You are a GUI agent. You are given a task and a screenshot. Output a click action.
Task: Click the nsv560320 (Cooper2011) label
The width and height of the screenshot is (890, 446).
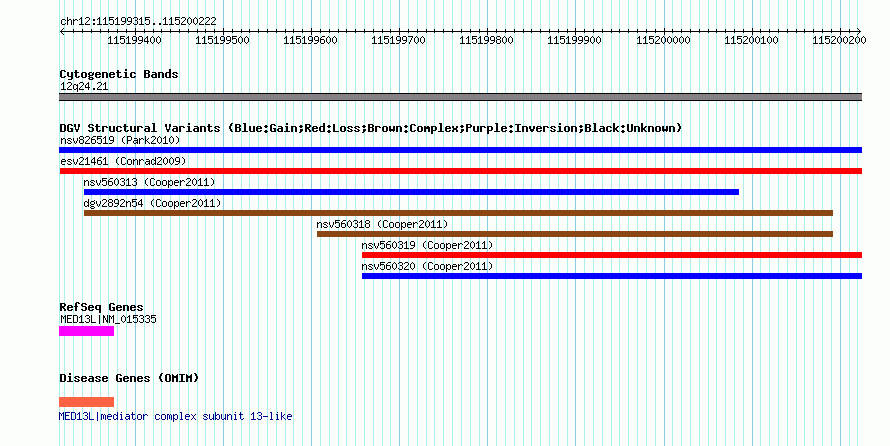tap(427, 266)
